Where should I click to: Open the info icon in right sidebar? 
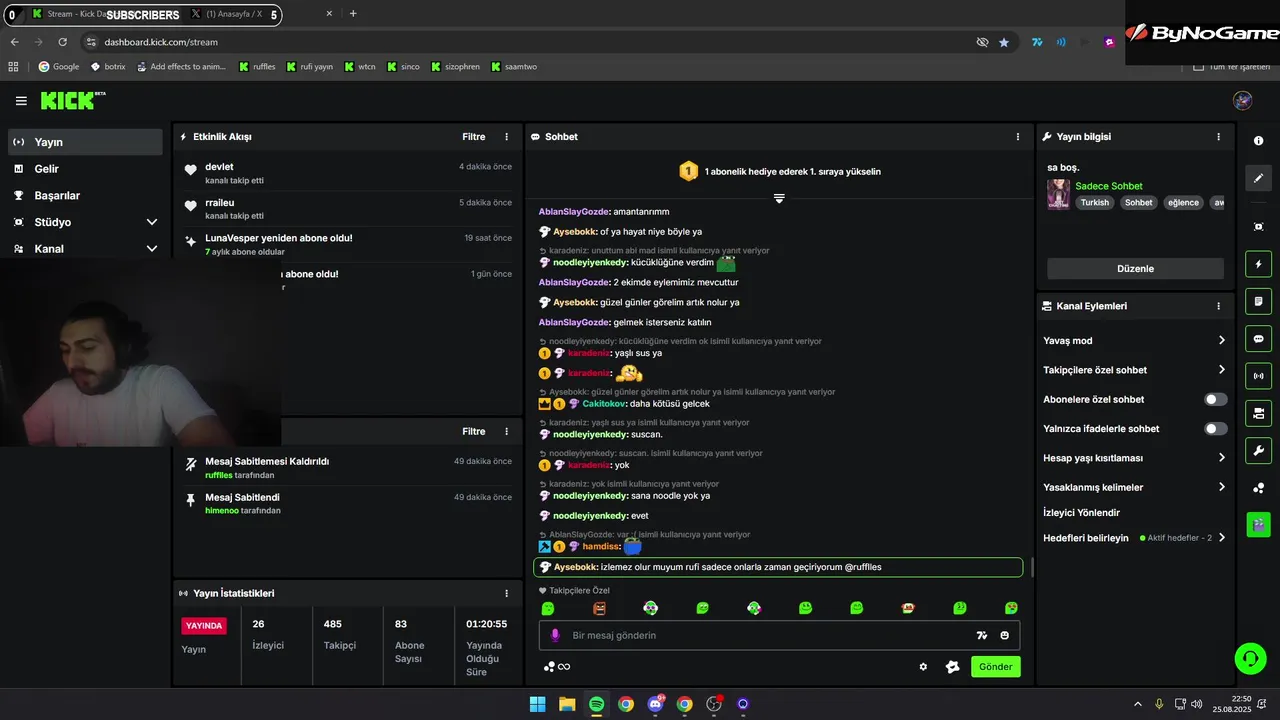click(x=1259, y=141)
